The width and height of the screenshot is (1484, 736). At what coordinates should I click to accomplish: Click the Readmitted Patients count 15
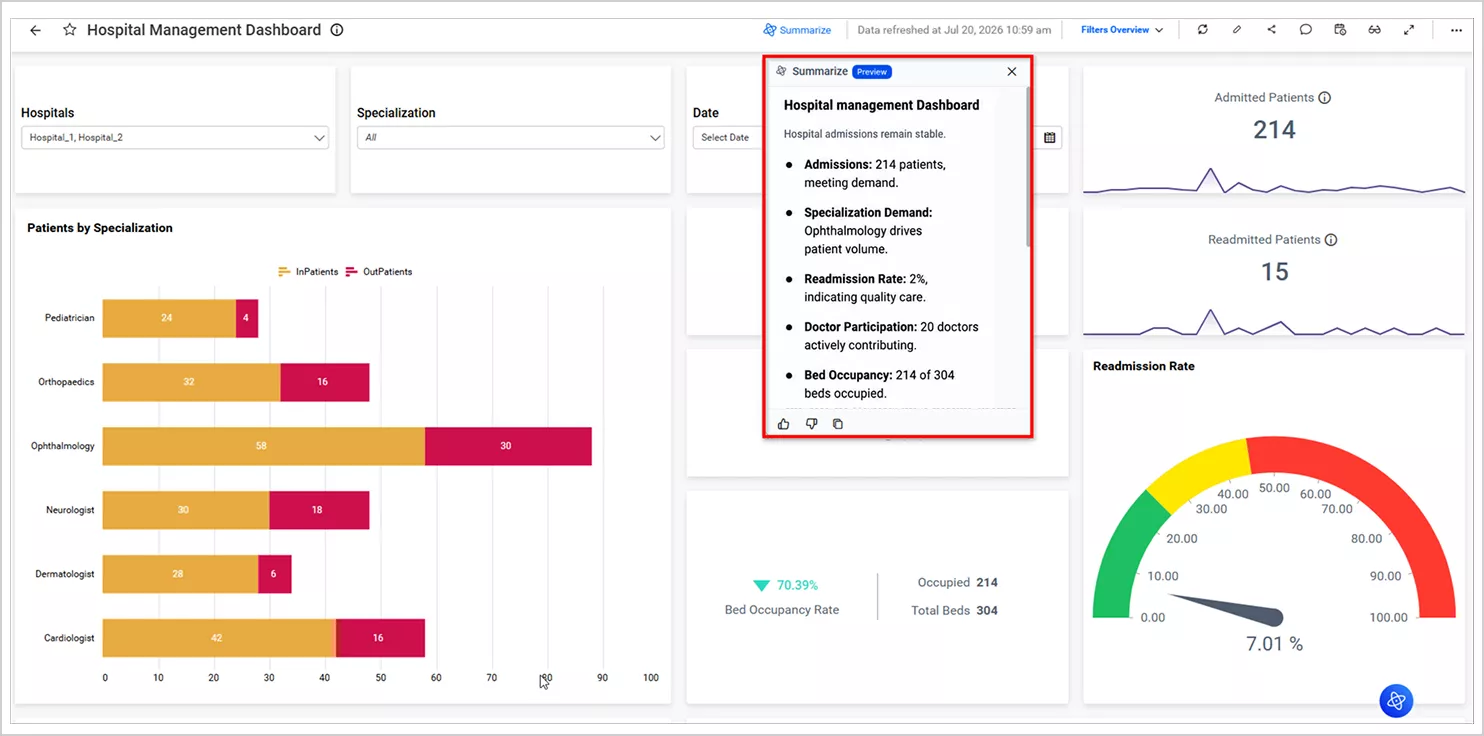click(1274, 272)
